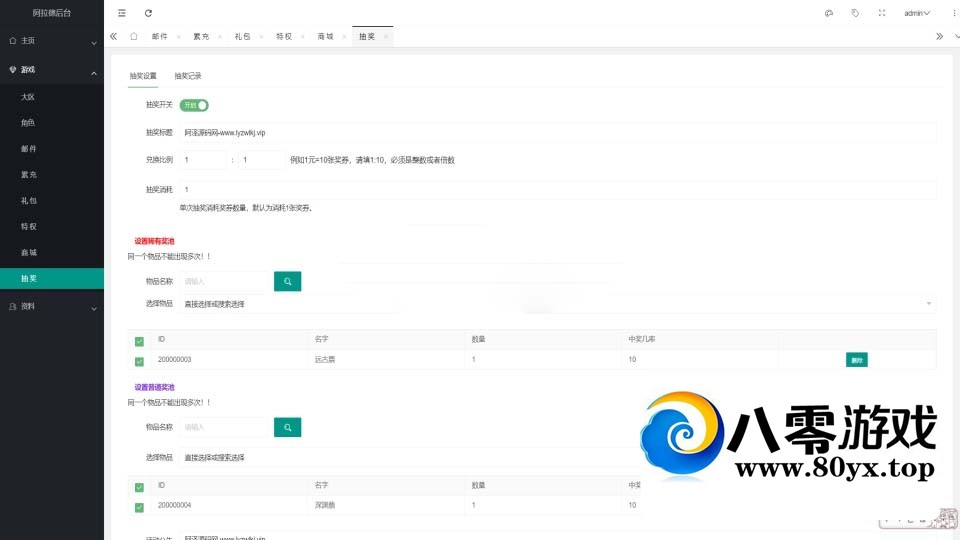
Task: Open 累充 in the sidebar
Action: (52, 174)
